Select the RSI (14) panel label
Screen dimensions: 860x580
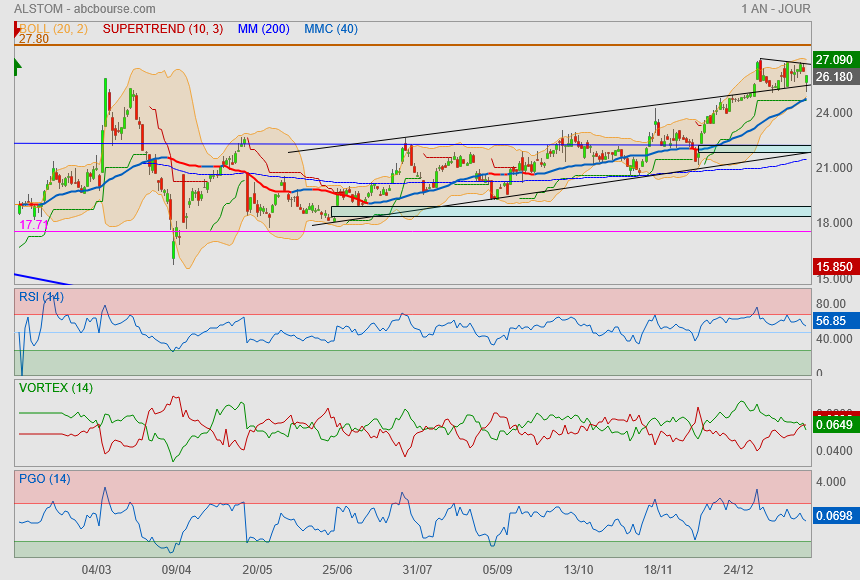(x=41, y=297)
